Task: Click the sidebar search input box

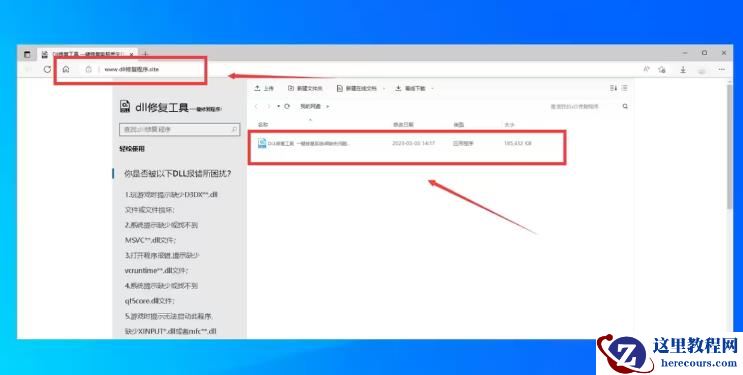Action: pos(180,129)
